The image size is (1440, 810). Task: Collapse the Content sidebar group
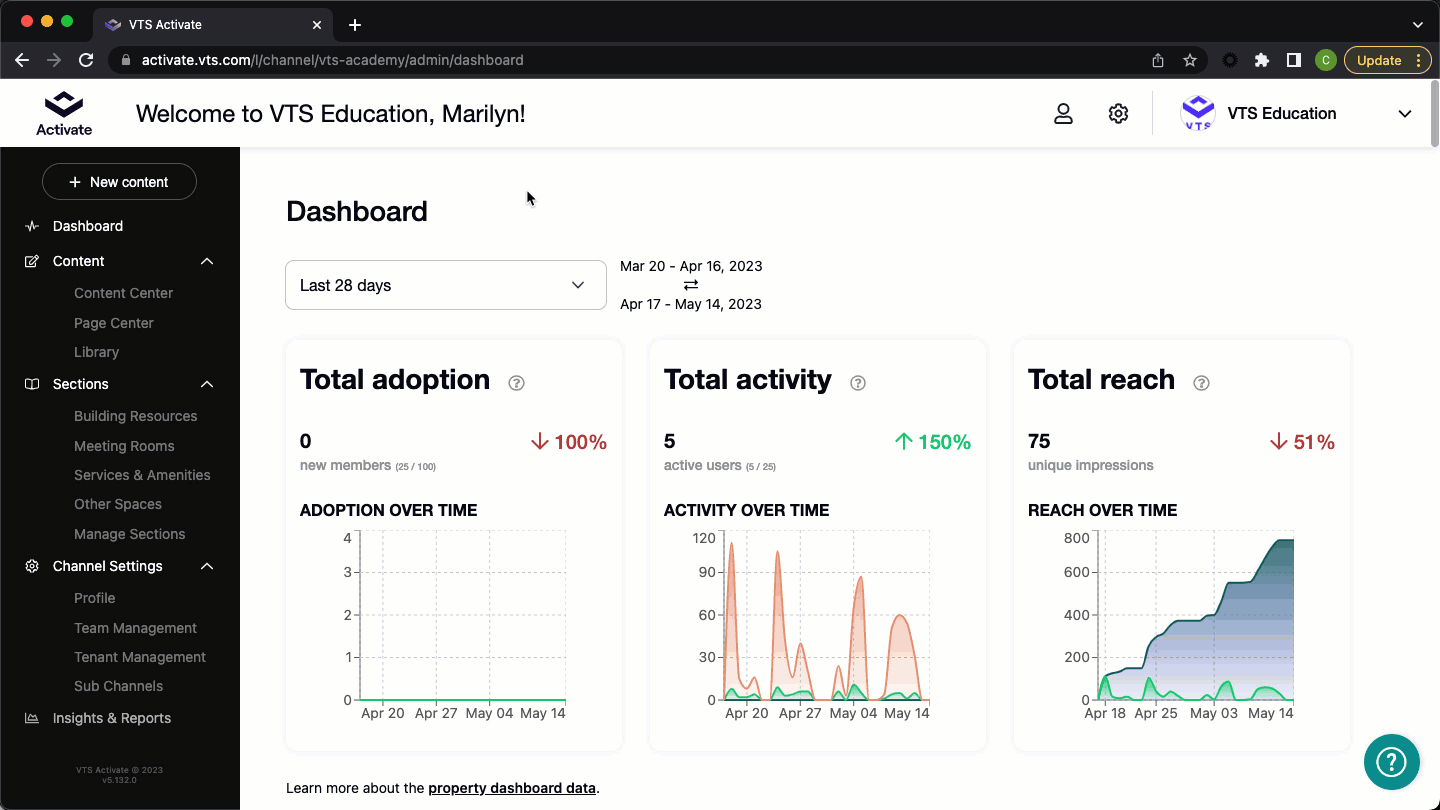207,261
